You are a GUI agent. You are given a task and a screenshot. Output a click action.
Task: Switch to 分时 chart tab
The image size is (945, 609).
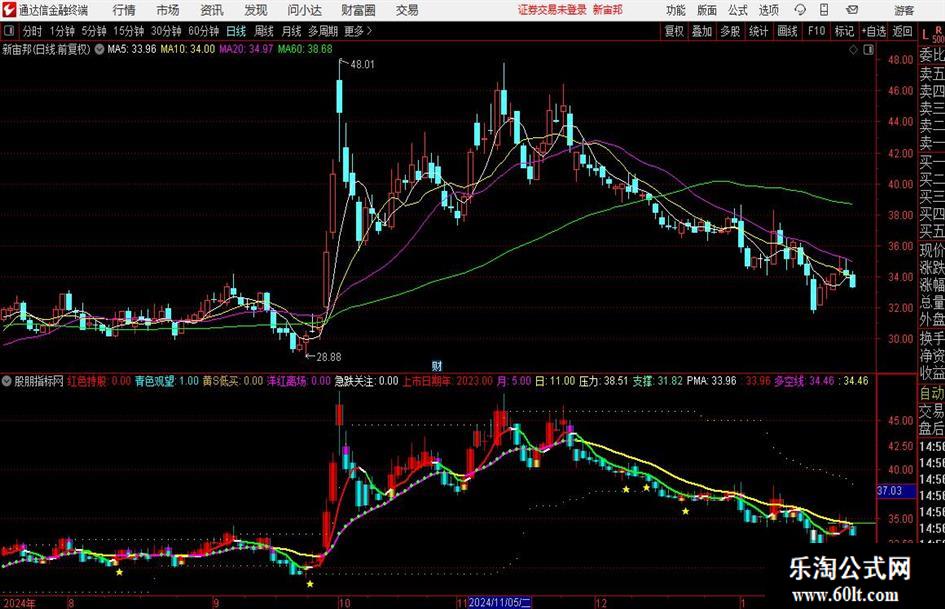click(33, 31)
